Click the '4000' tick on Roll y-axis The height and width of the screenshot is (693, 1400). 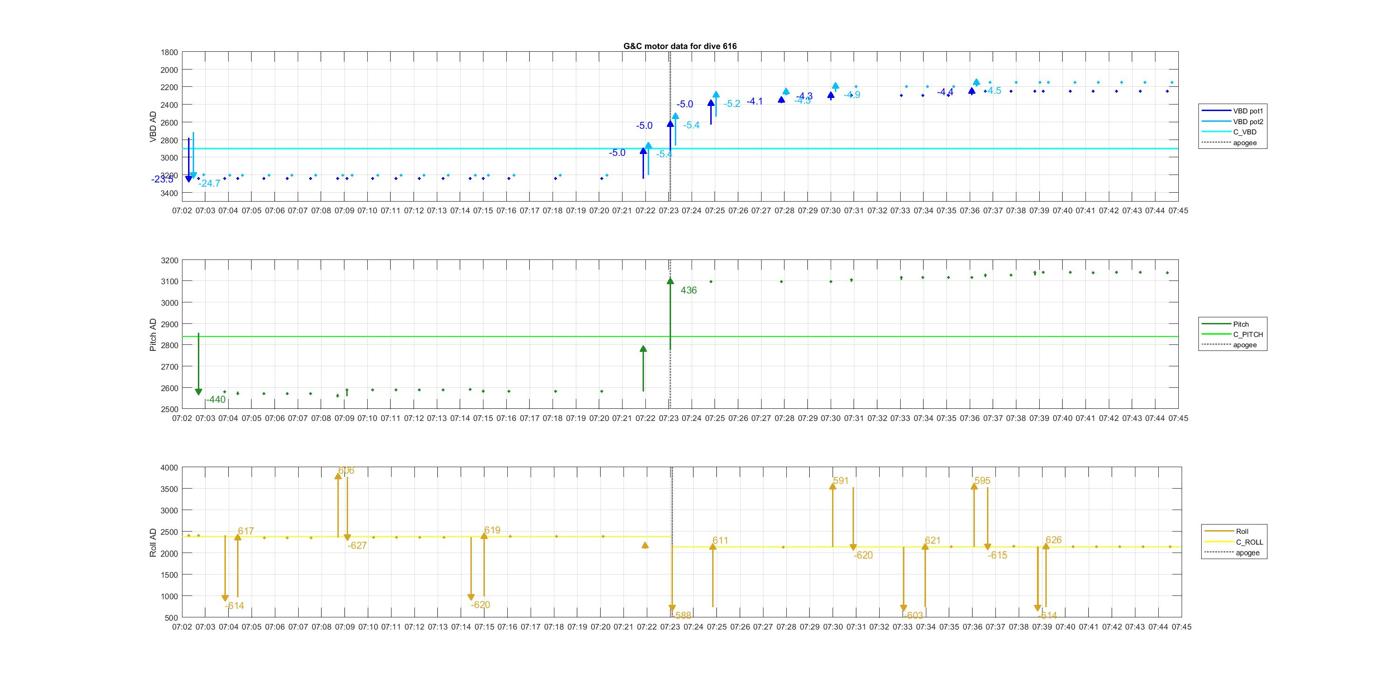[169, 468]
